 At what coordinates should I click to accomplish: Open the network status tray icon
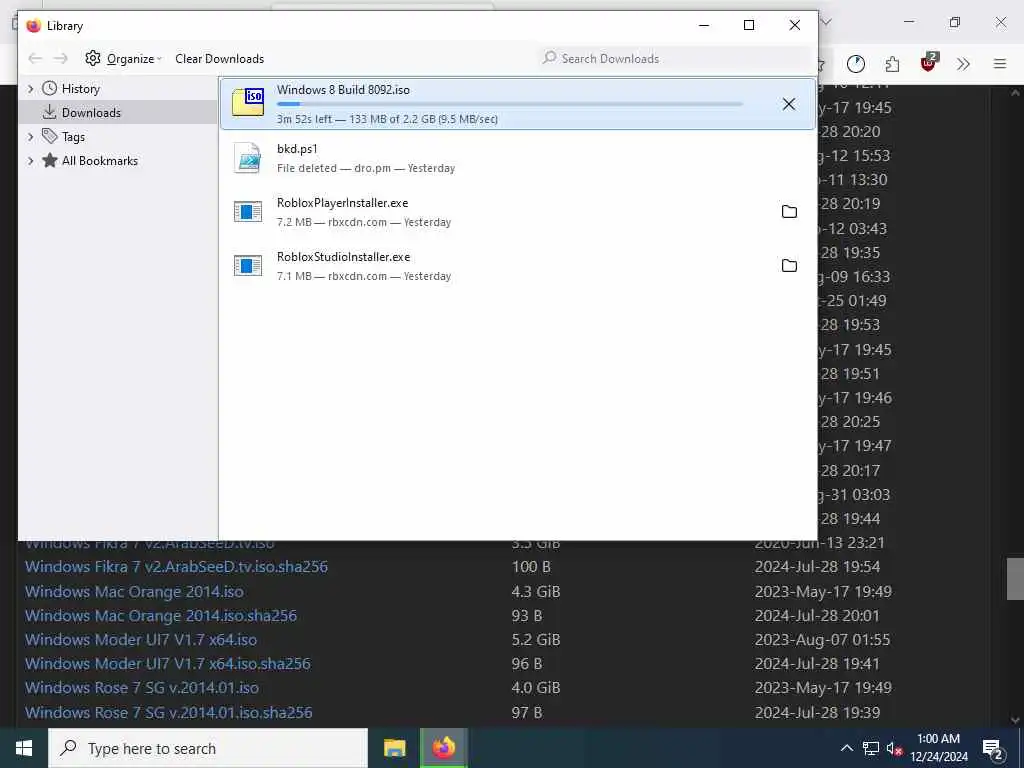[x=871, y=748]
